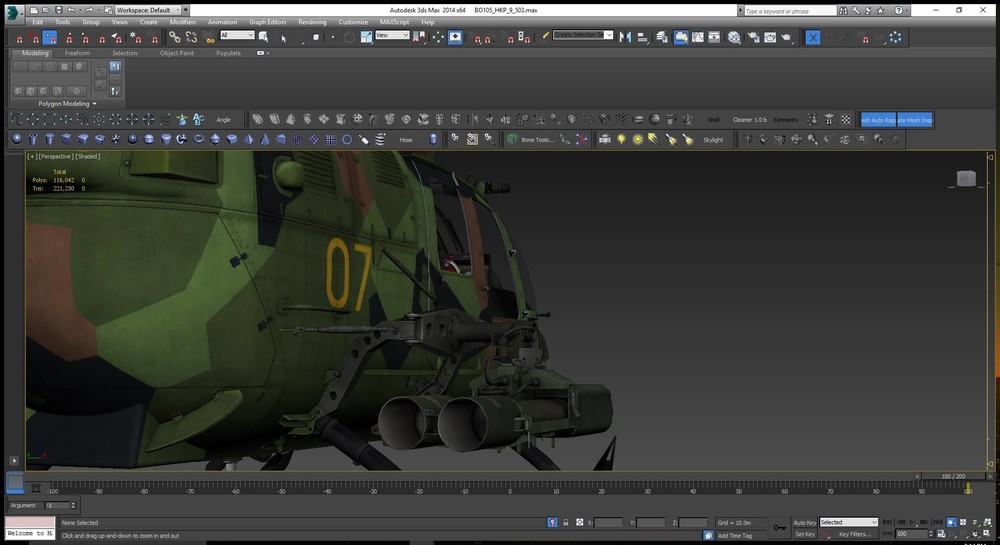Click the ViewCube in the viewport corner

[x=966, y=179]
